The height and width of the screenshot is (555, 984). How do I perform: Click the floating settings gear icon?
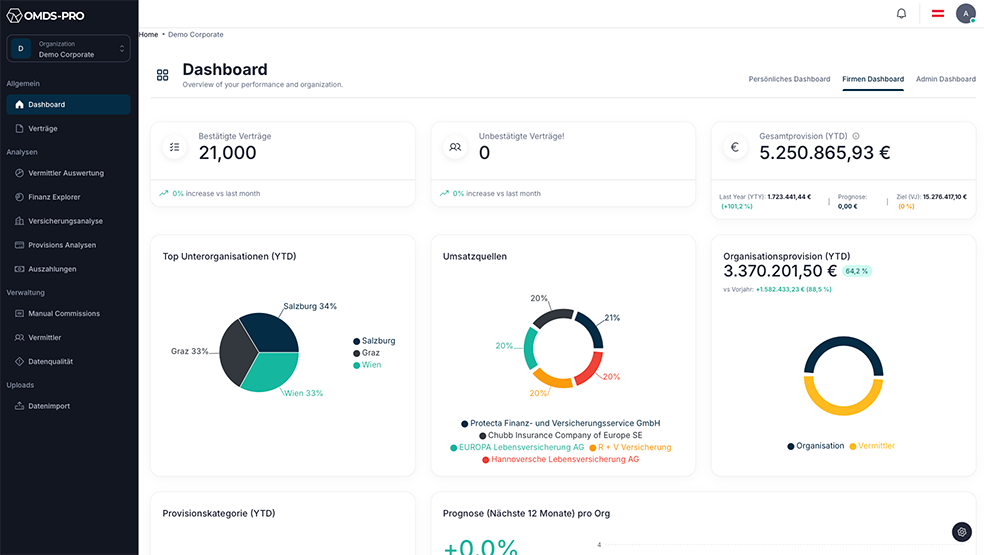[961, 532]
